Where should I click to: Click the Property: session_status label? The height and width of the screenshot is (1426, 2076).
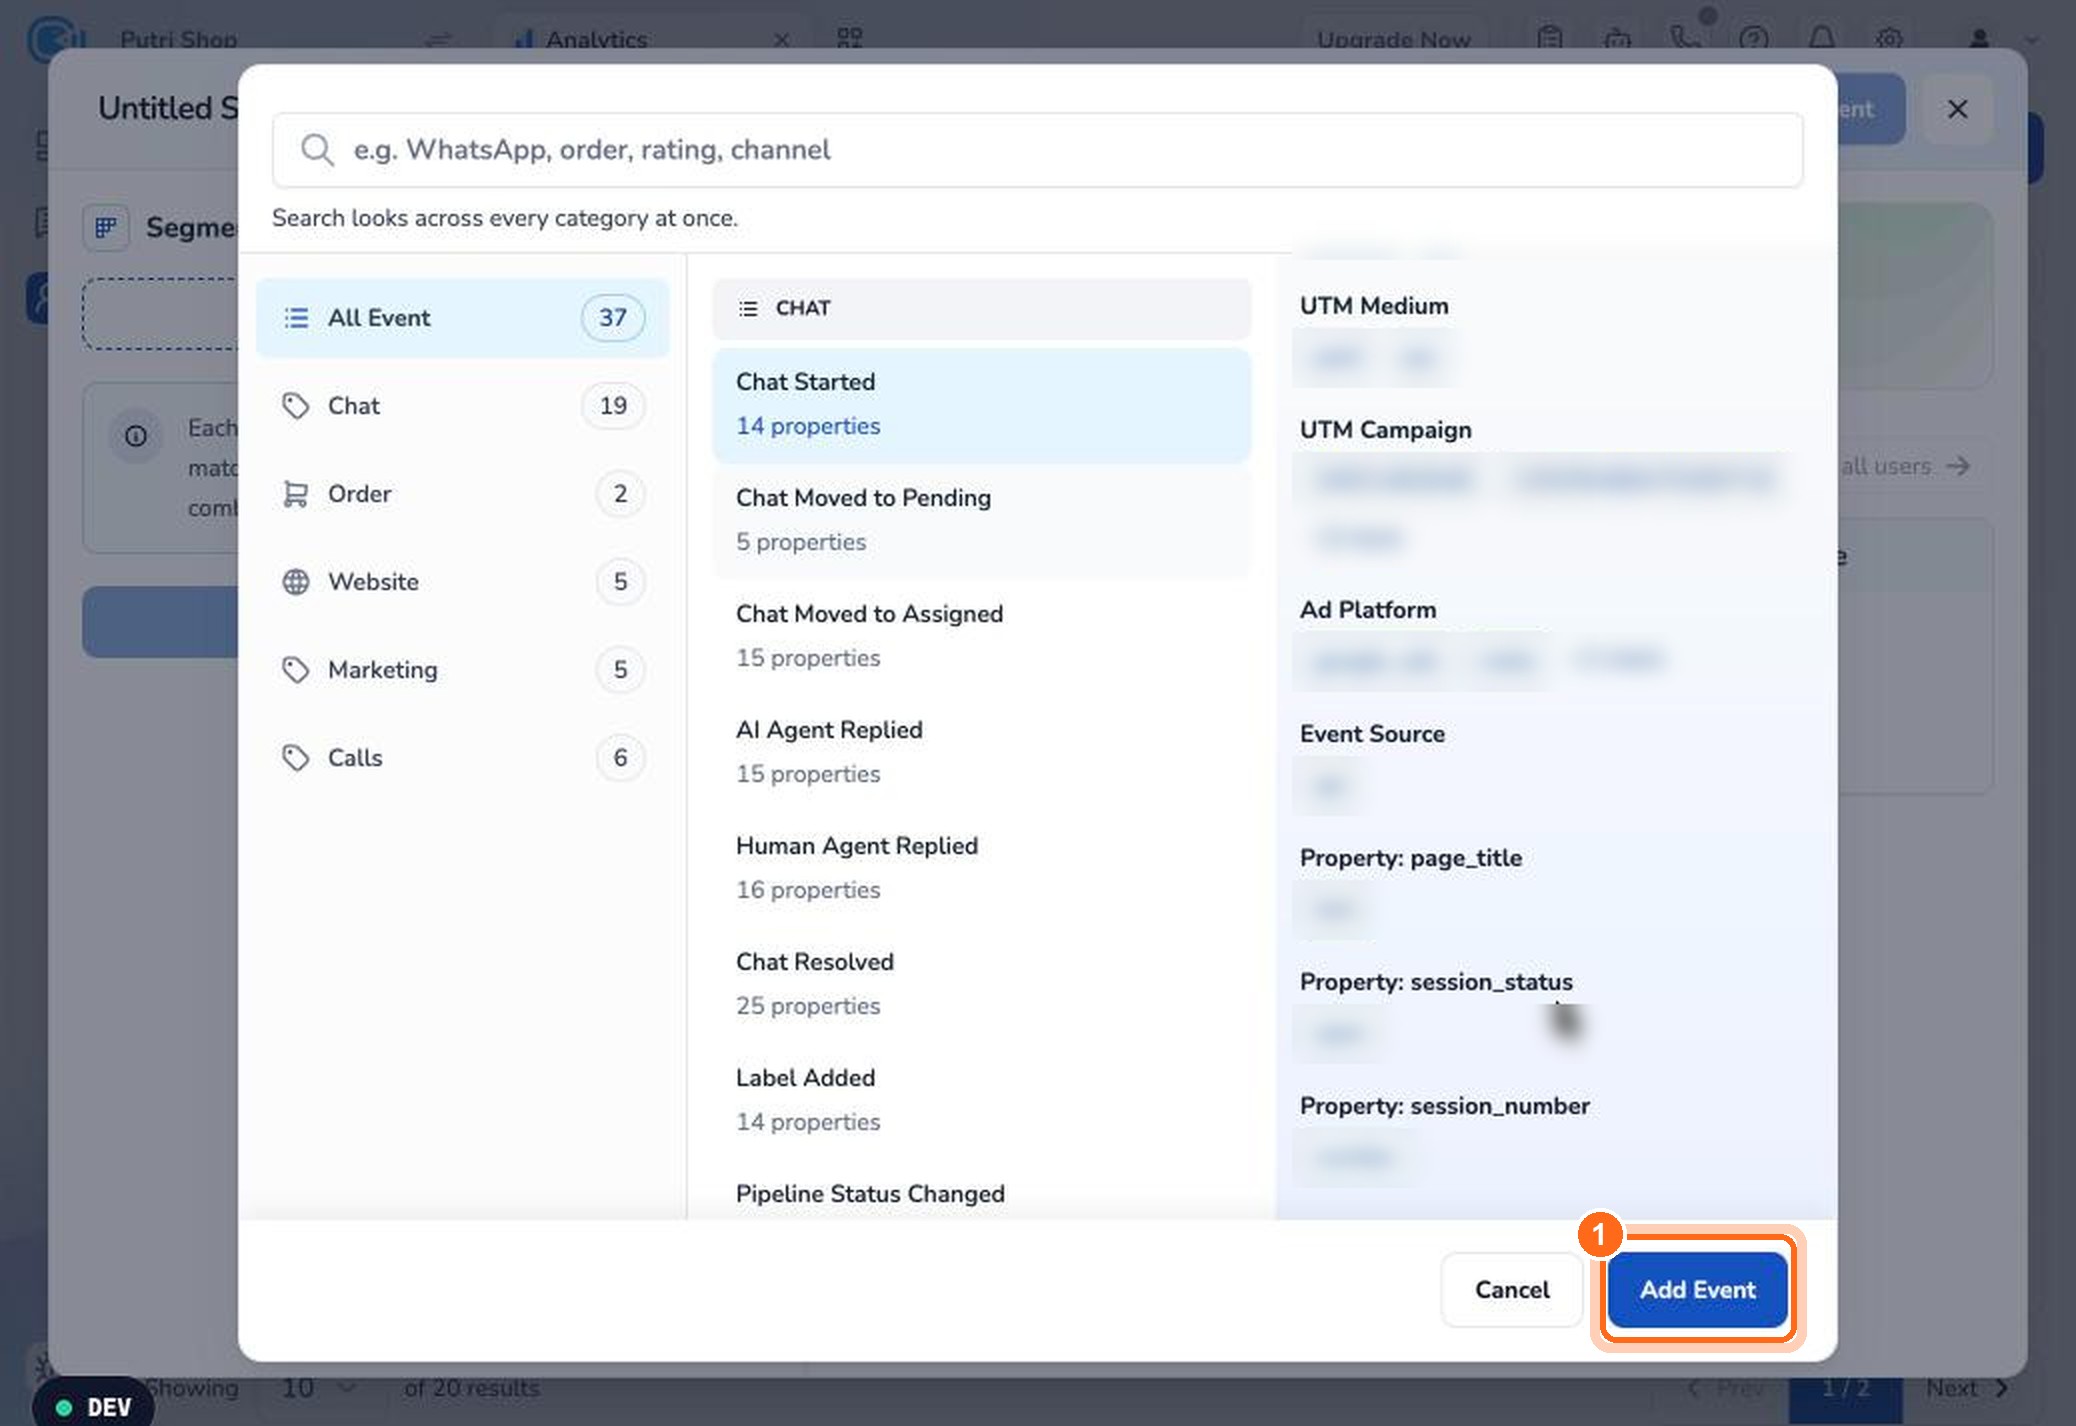(x=1436, y=982)
